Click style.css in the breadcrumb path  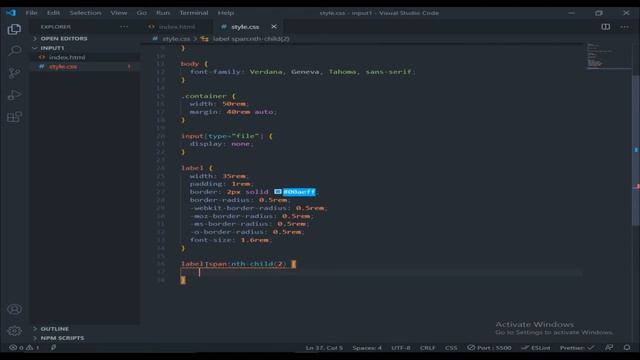pos(176,39)
